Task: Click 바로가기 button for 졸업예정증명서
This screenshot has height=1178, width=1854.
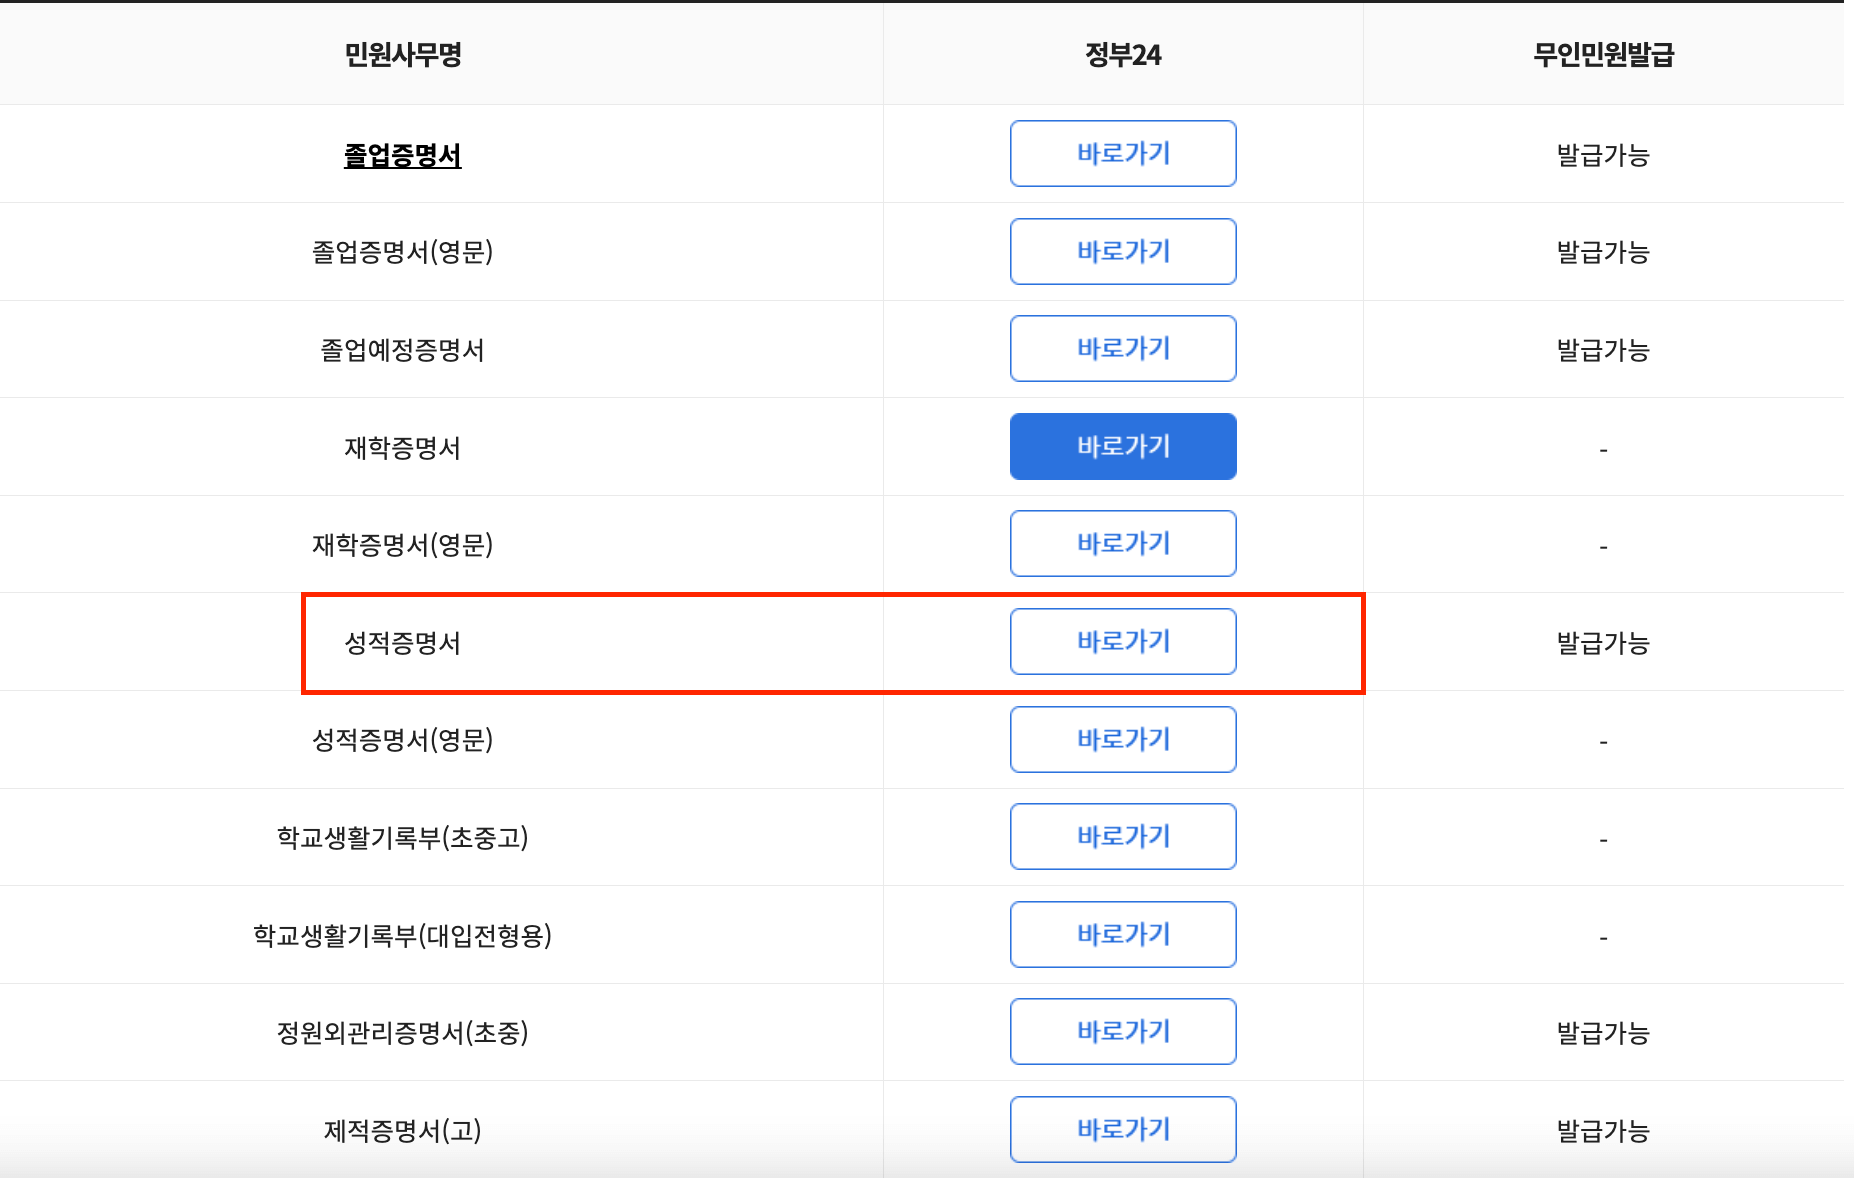Action: point(1123,348)
